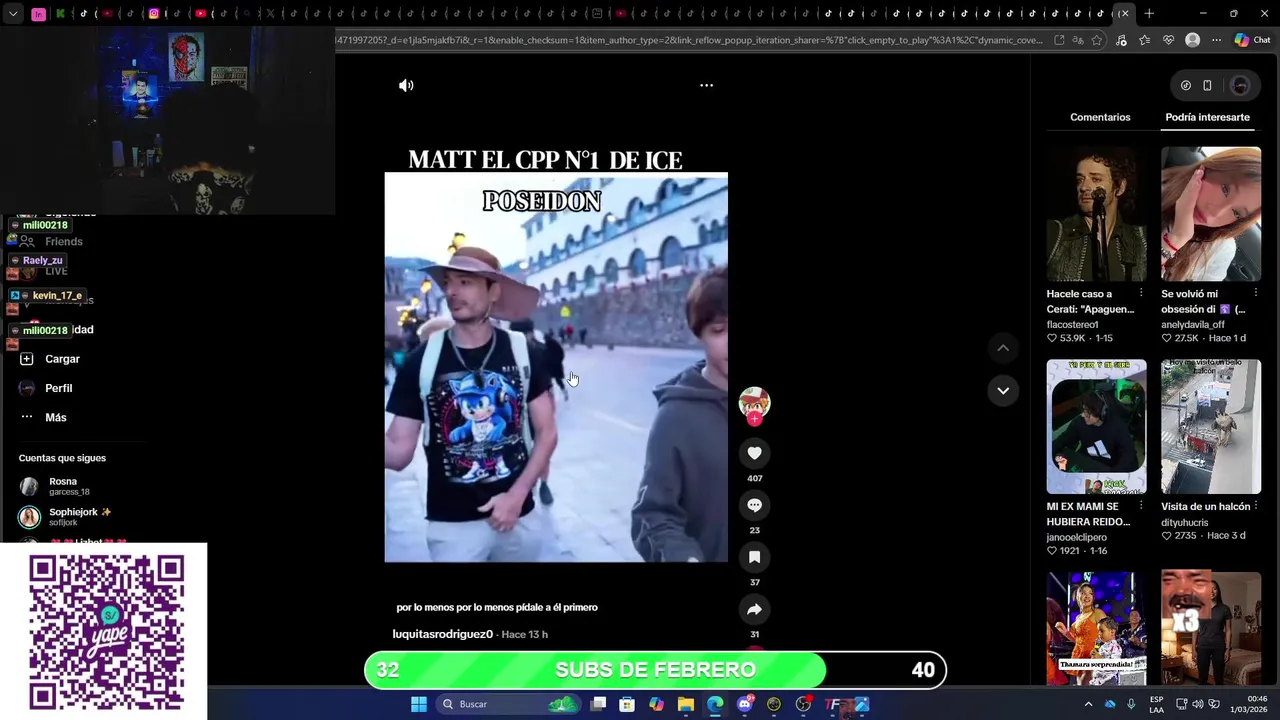Open Microsoft Edge from the taskbar
This screenshot has width=1280, height=720.
click(x=715, y=704)
